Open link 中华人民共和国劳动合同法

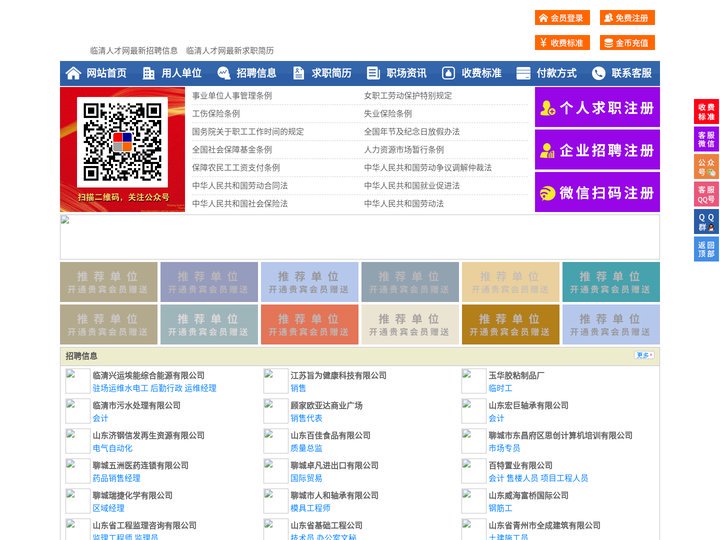(240, 186)
